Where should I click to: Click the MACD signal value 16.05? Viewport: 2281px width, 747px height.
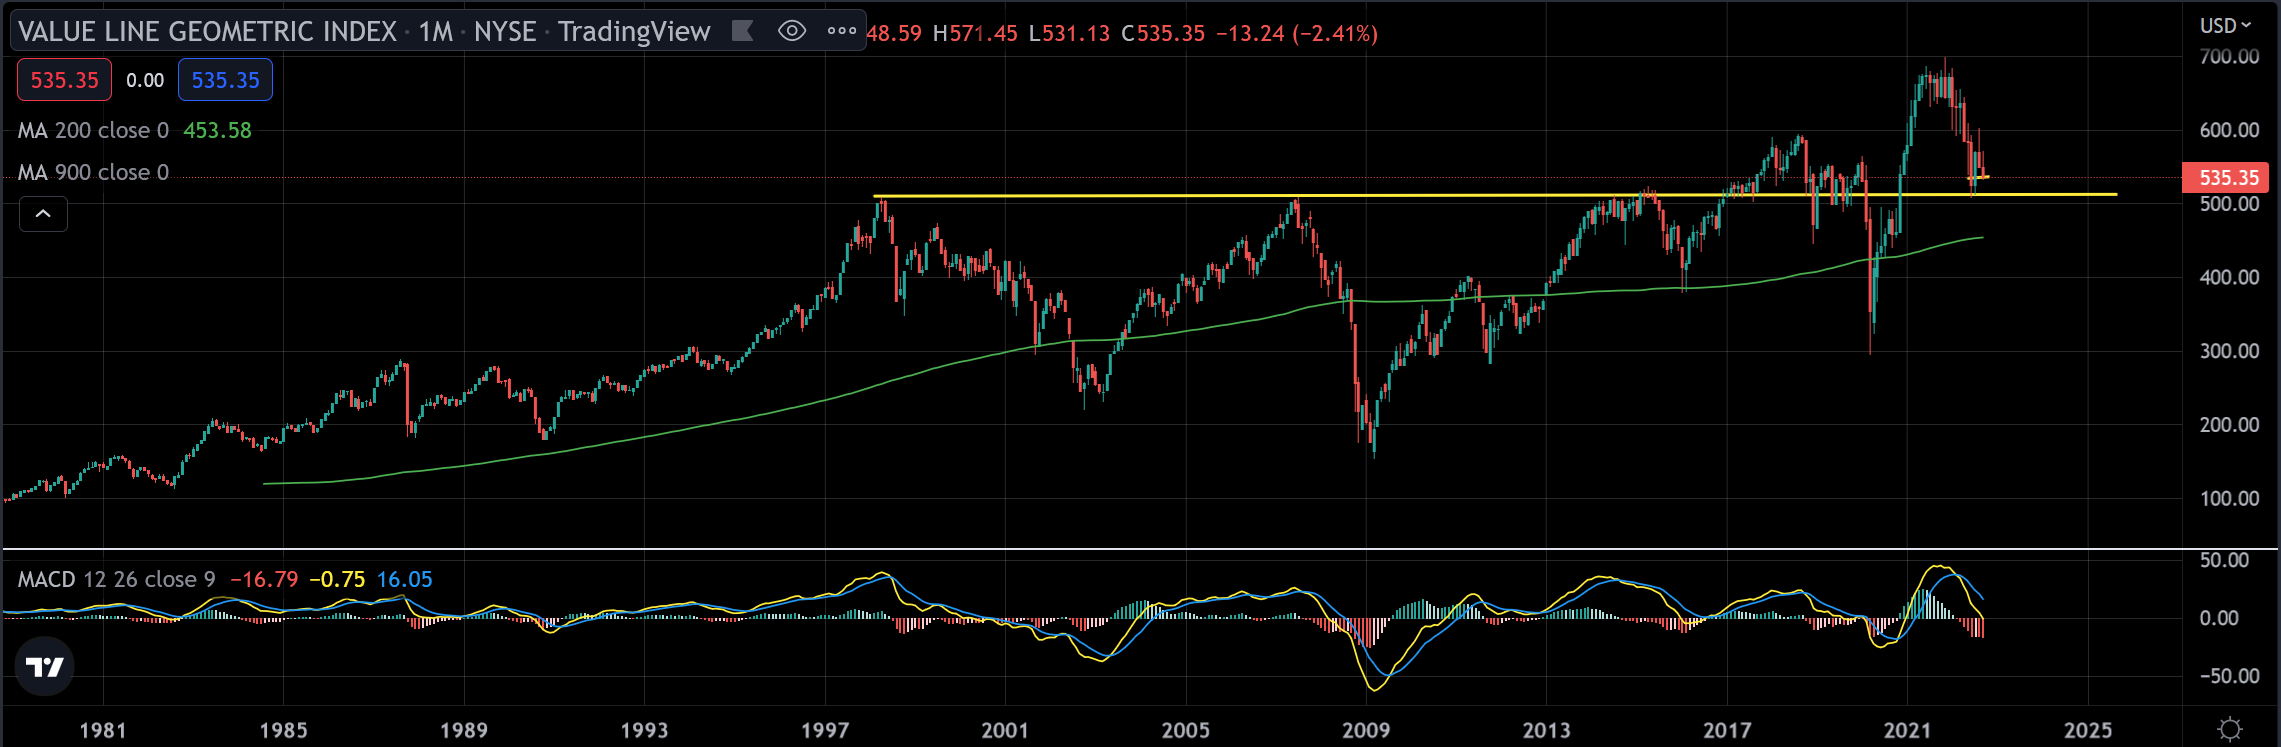pyautogui.click(x=405, y=579)
